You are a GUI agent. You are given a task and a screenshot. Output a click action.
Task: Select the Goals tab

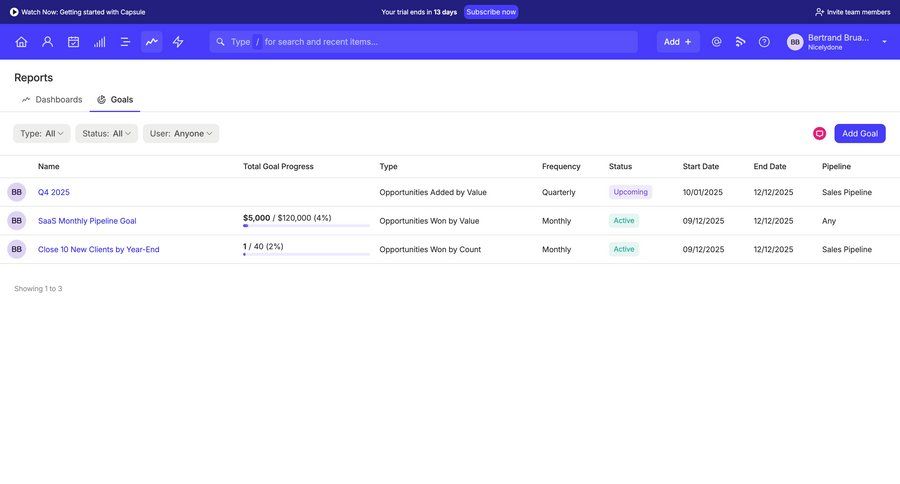pyautogui.click(x=115, y=100)
